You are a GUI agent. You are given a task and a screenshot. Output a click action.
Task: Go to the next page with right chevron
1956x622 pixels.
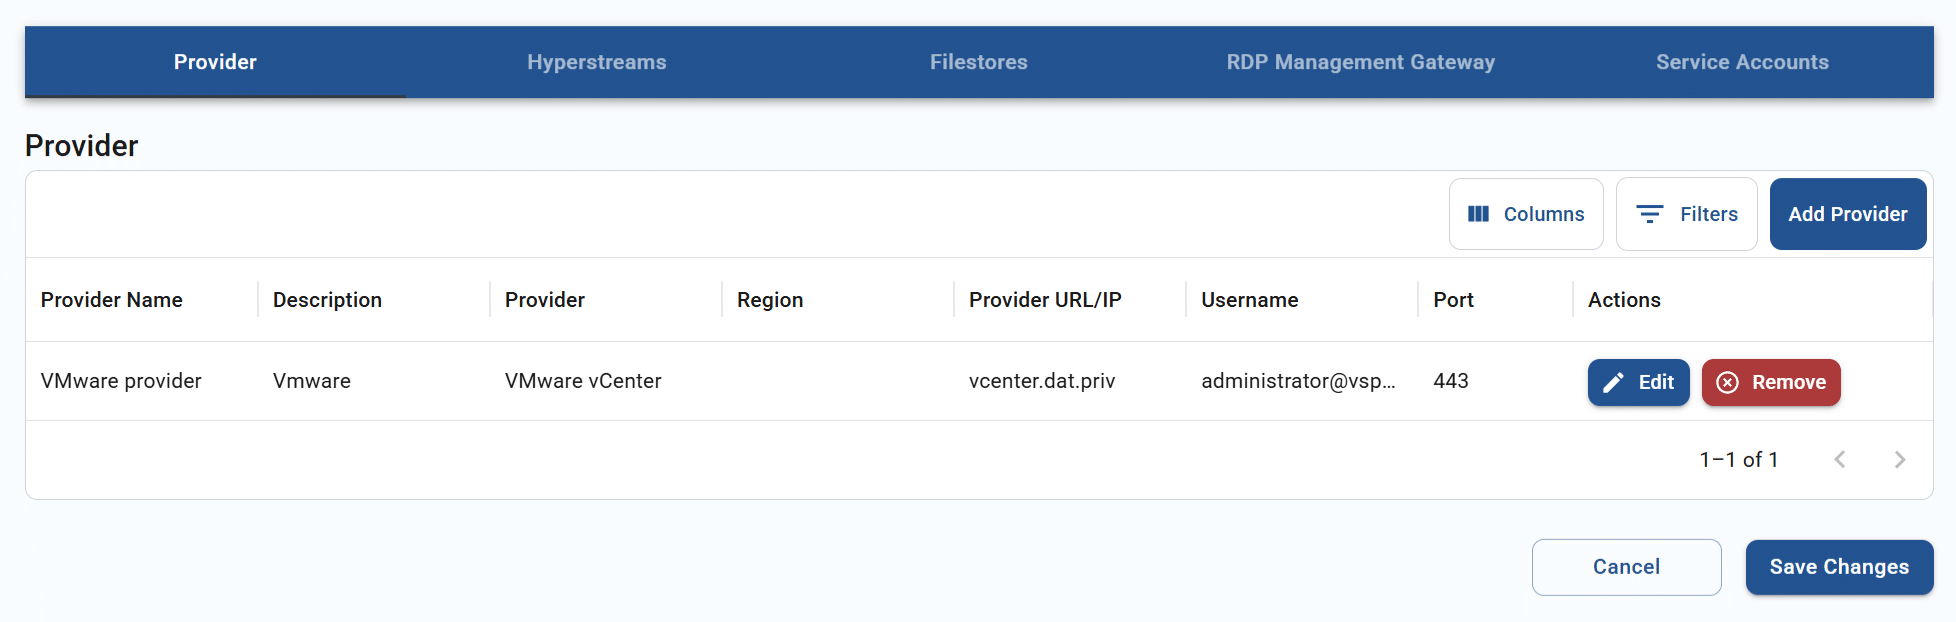coord(1899,460)
